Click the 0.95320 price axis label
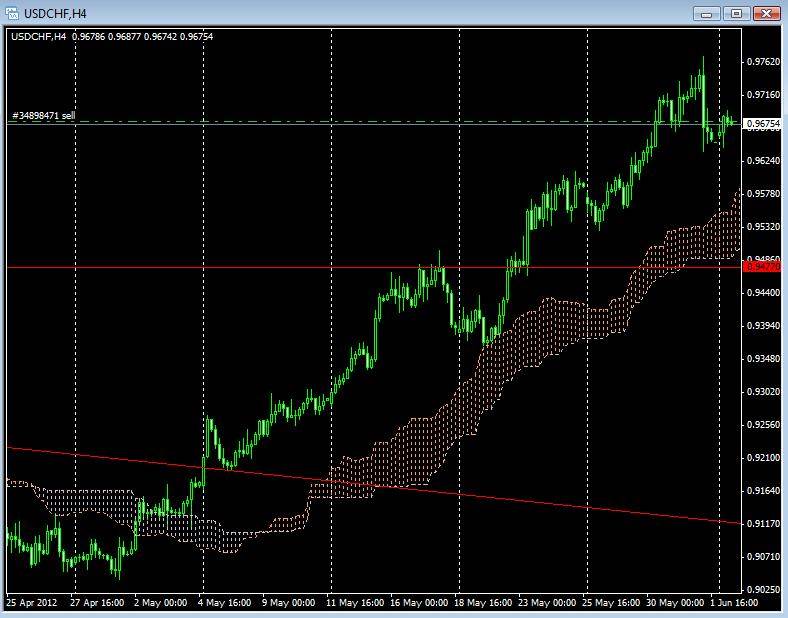Image resolution: width=788 pixels, height=618 pixels. pyautogui.click(x=762, y=227)
